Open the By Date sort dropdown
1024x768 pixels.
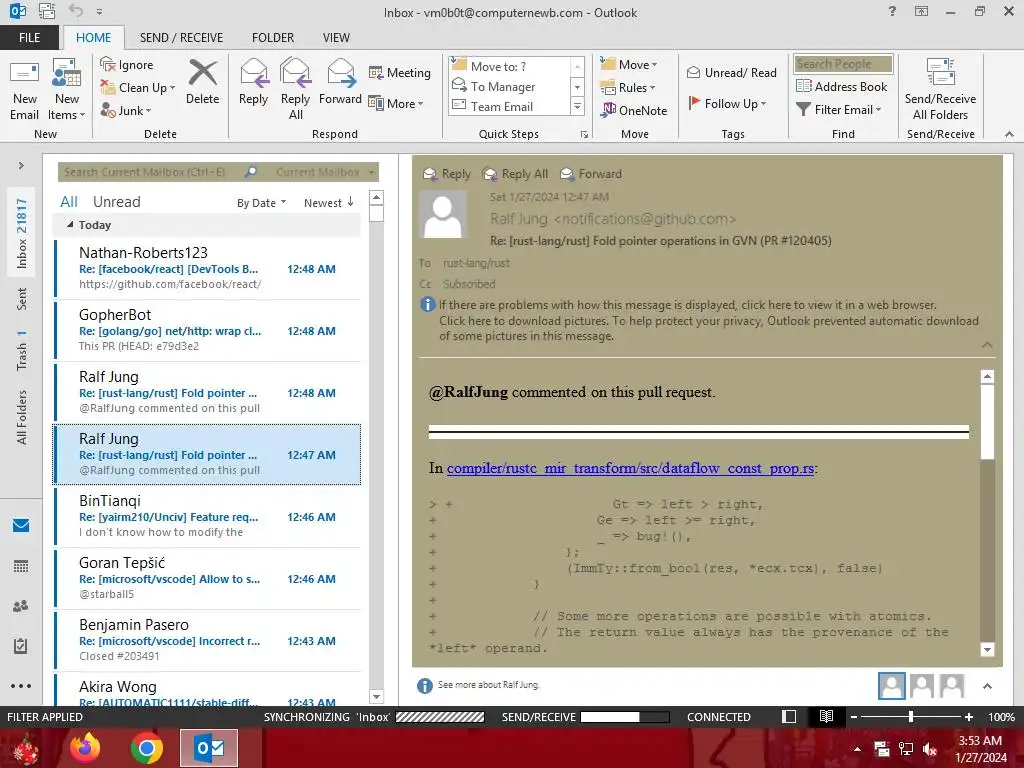(261, 203)
